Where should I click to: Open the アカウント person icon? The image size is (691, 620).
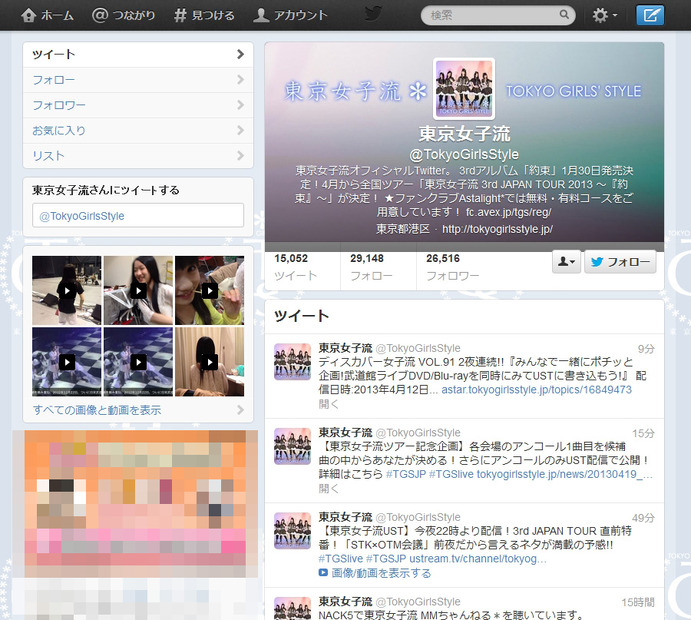[x=261, y=15]
